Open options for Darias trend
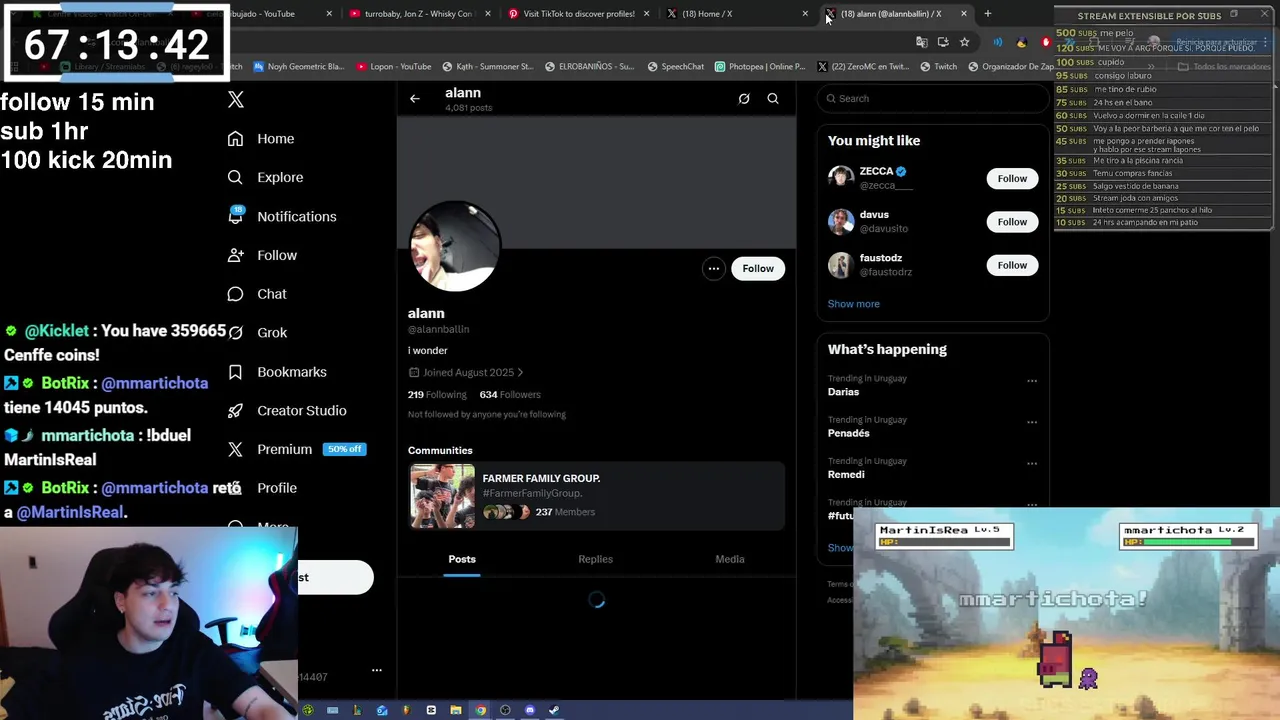Screen dimensions: 1280x720 pyautogui.click(x=1032, y=381)
